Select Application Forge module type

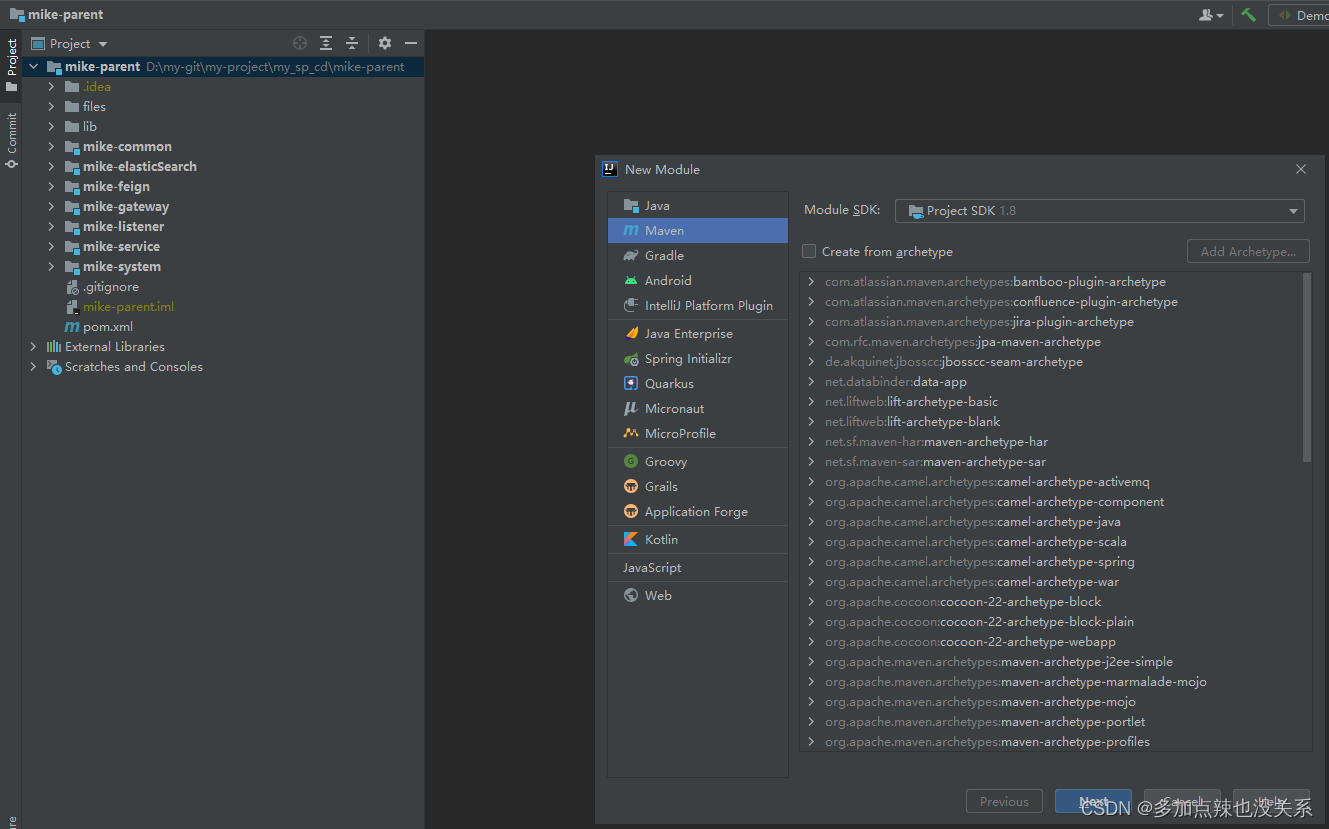(698, 511)
